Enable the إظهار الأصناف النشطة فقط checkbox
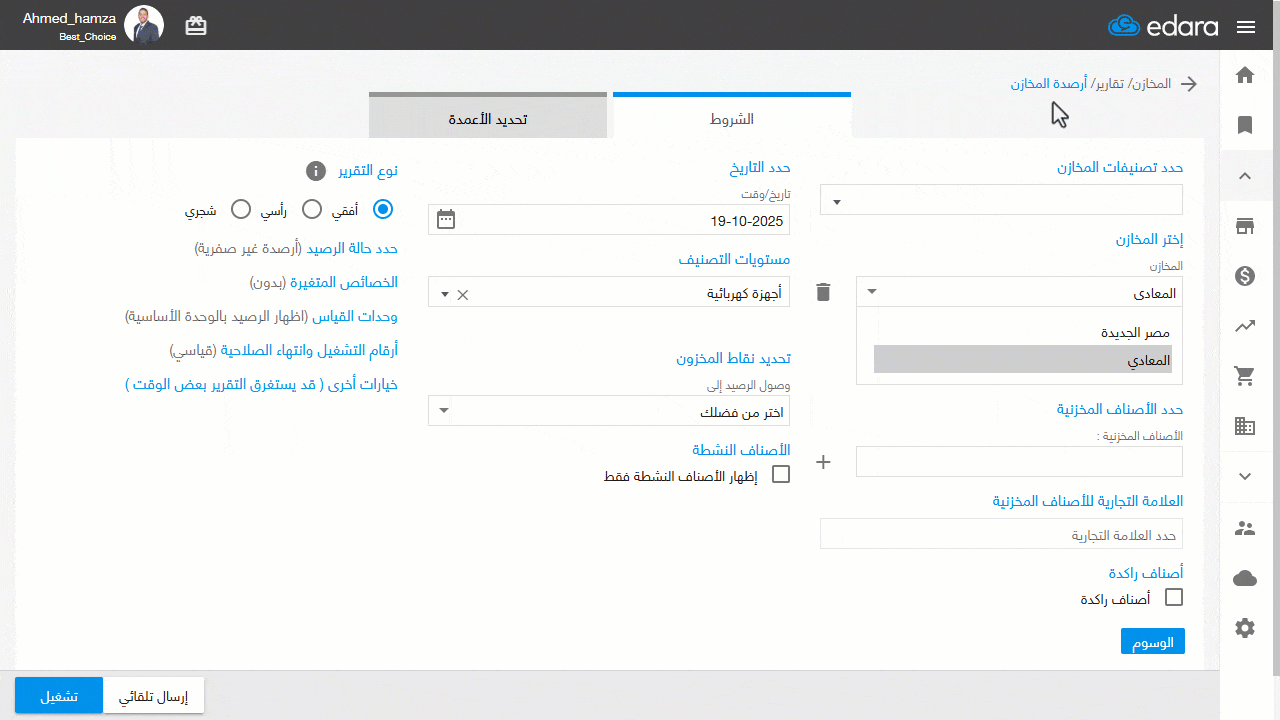Image resolution: width=1280 pixels, height=720 pixels. (781, 474)
